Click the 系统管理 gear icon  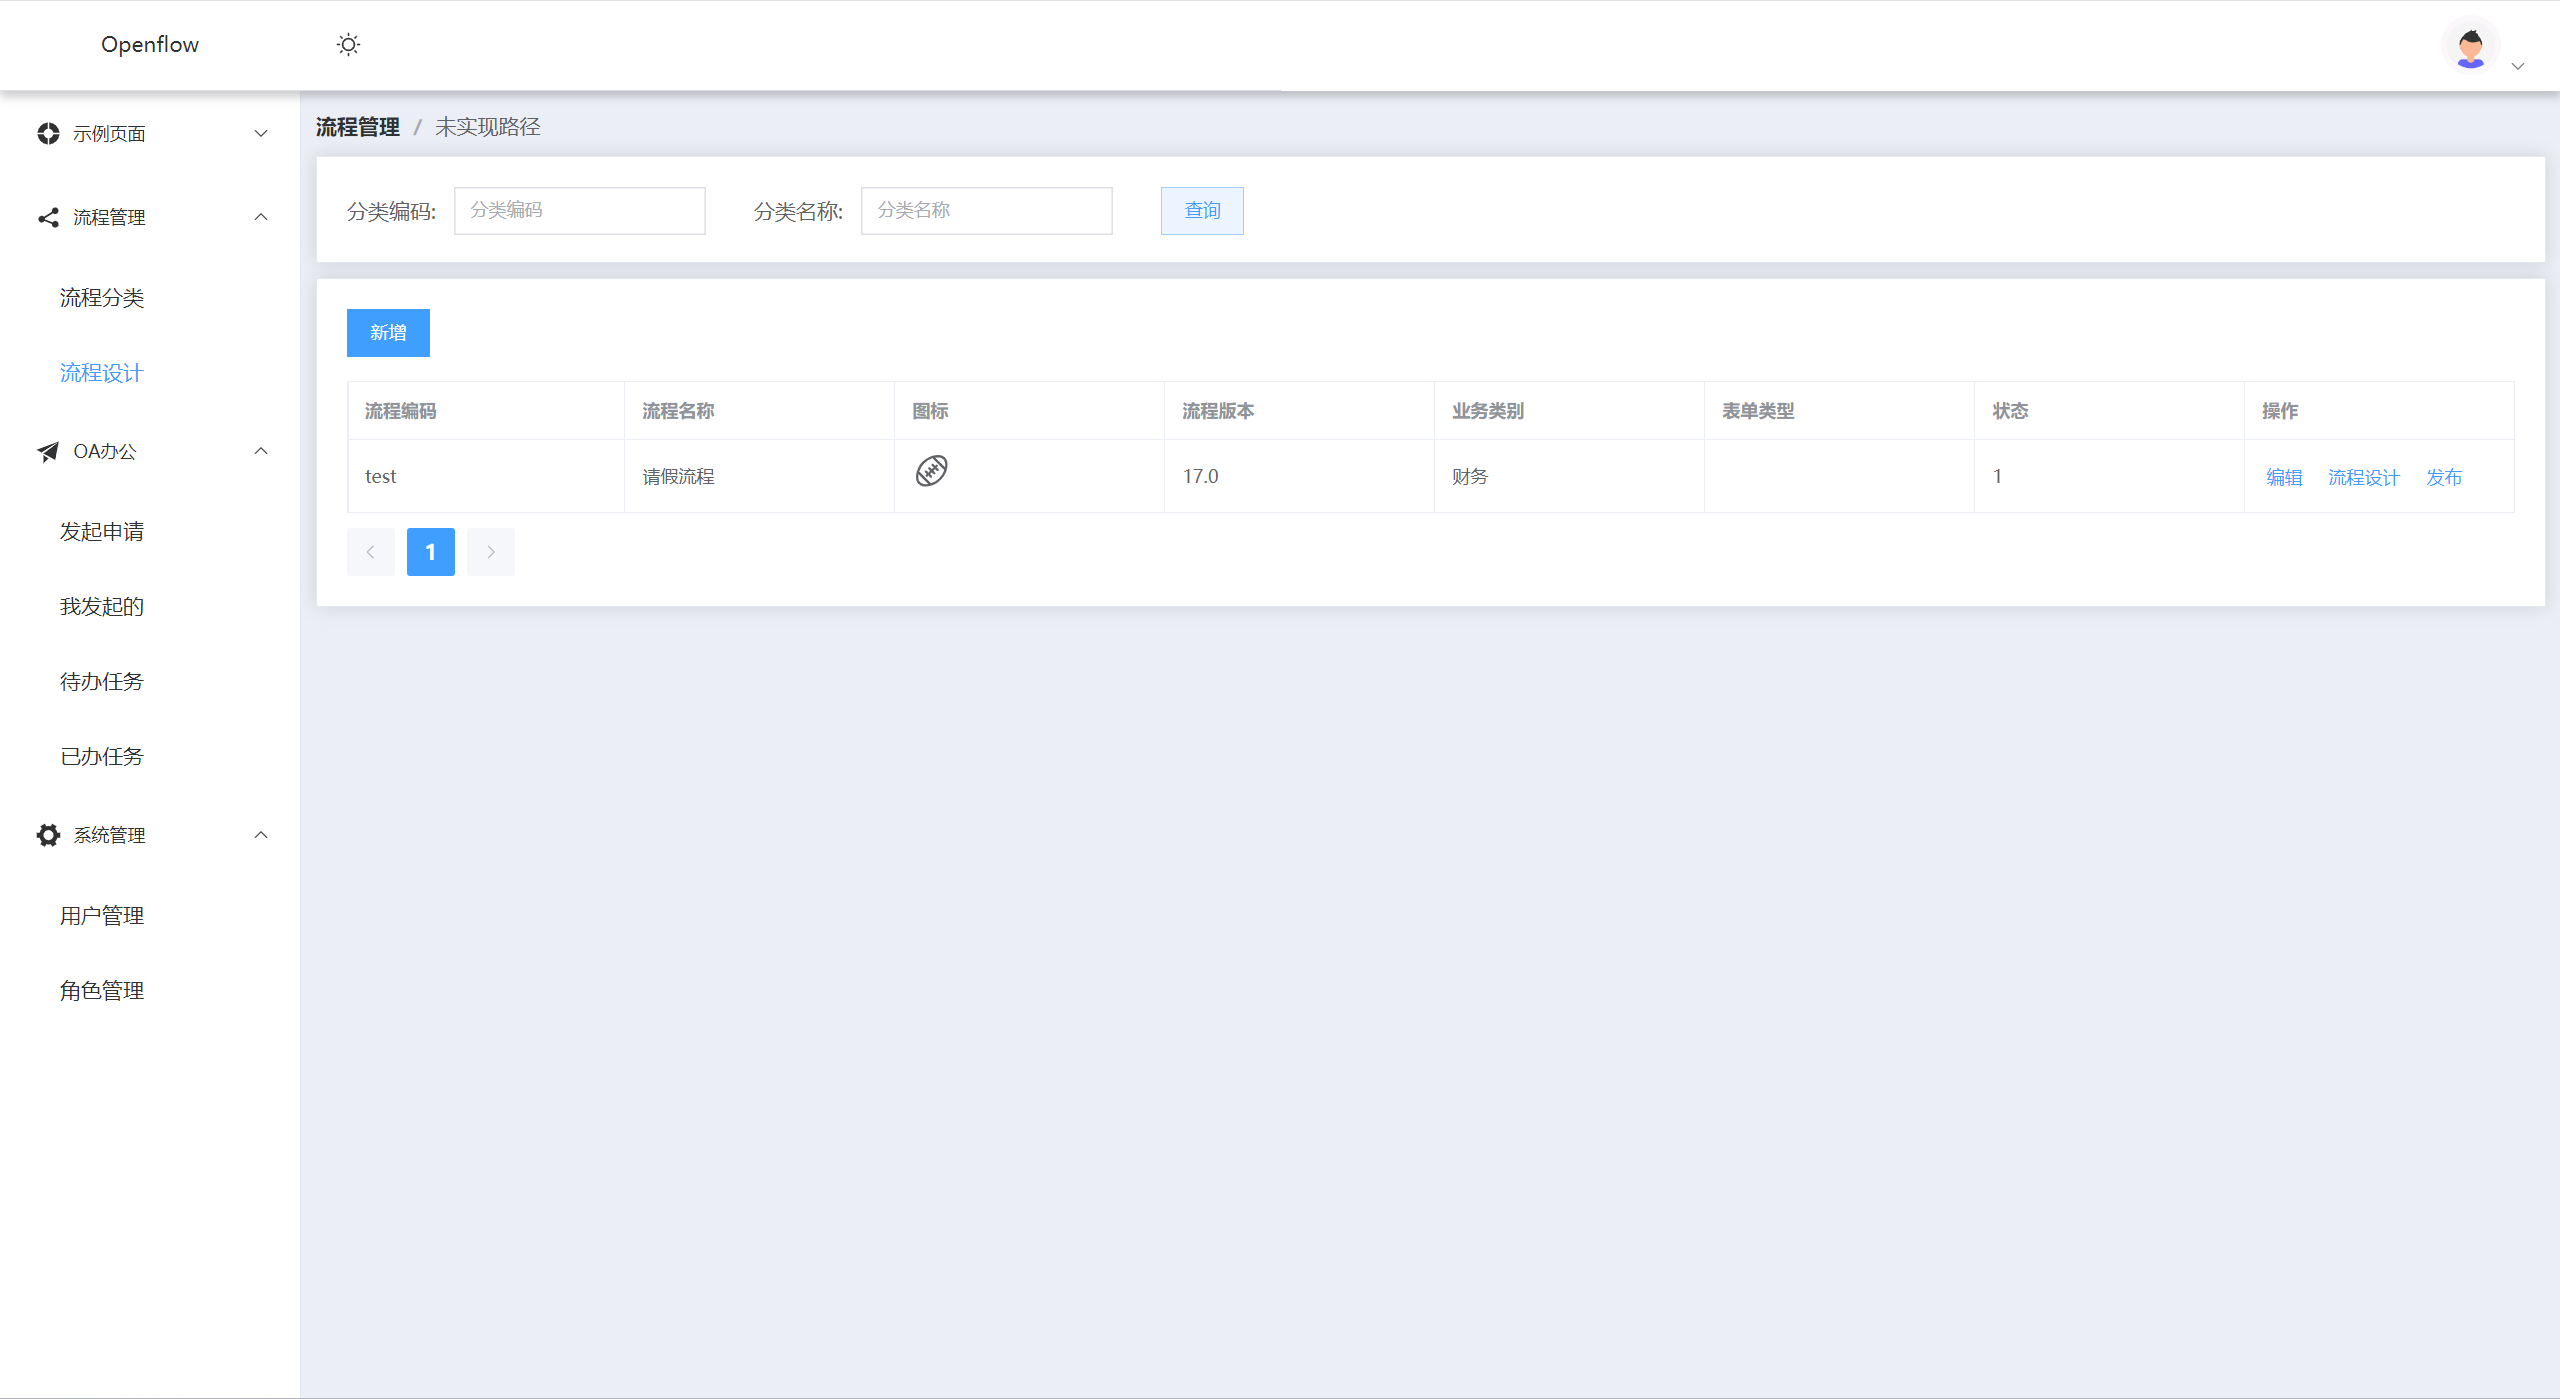click(48, 835)
